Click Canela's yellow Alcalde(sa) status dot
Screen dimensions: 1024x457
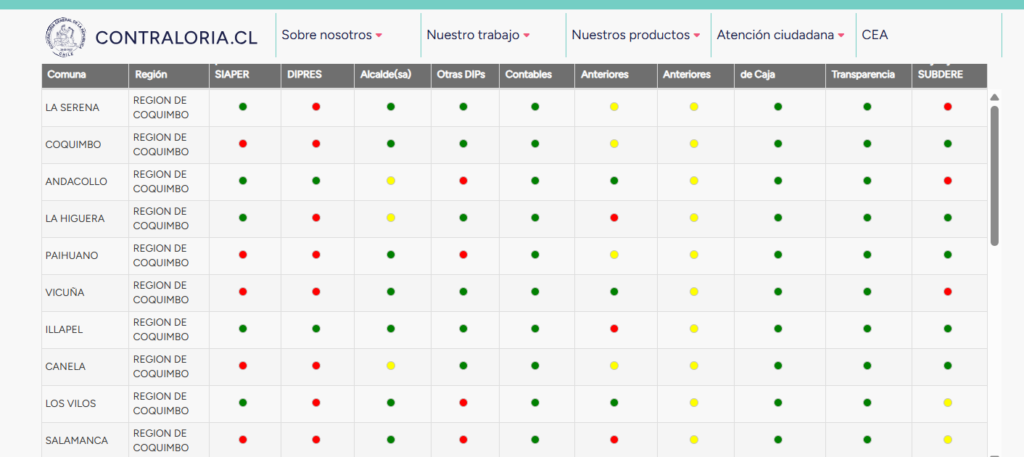coord(391,366)
